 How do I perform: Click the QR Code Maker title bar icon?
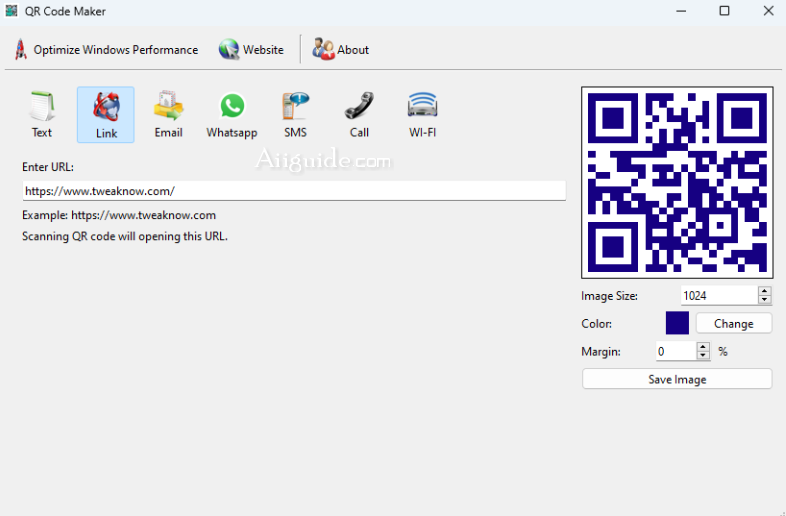tap(12, 11)
